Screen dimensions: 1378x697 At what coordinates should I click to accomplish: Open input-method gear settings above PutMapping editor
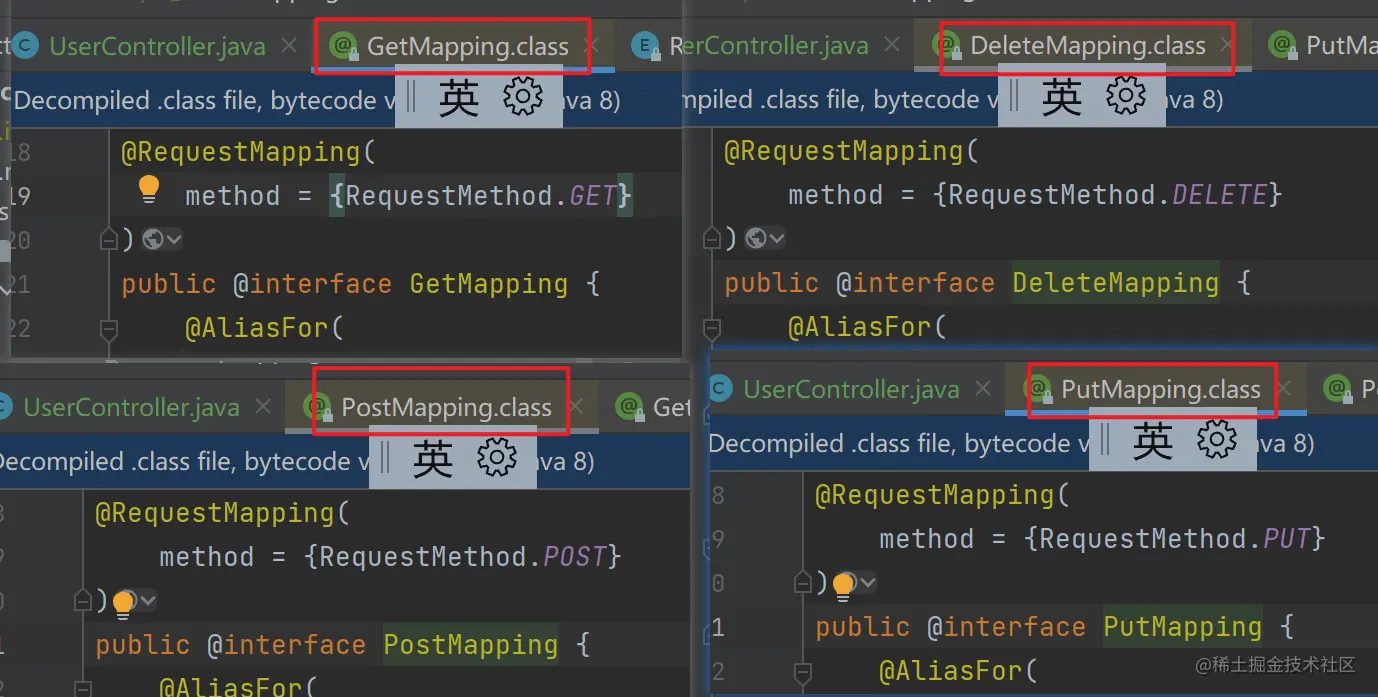(1217, 440)
